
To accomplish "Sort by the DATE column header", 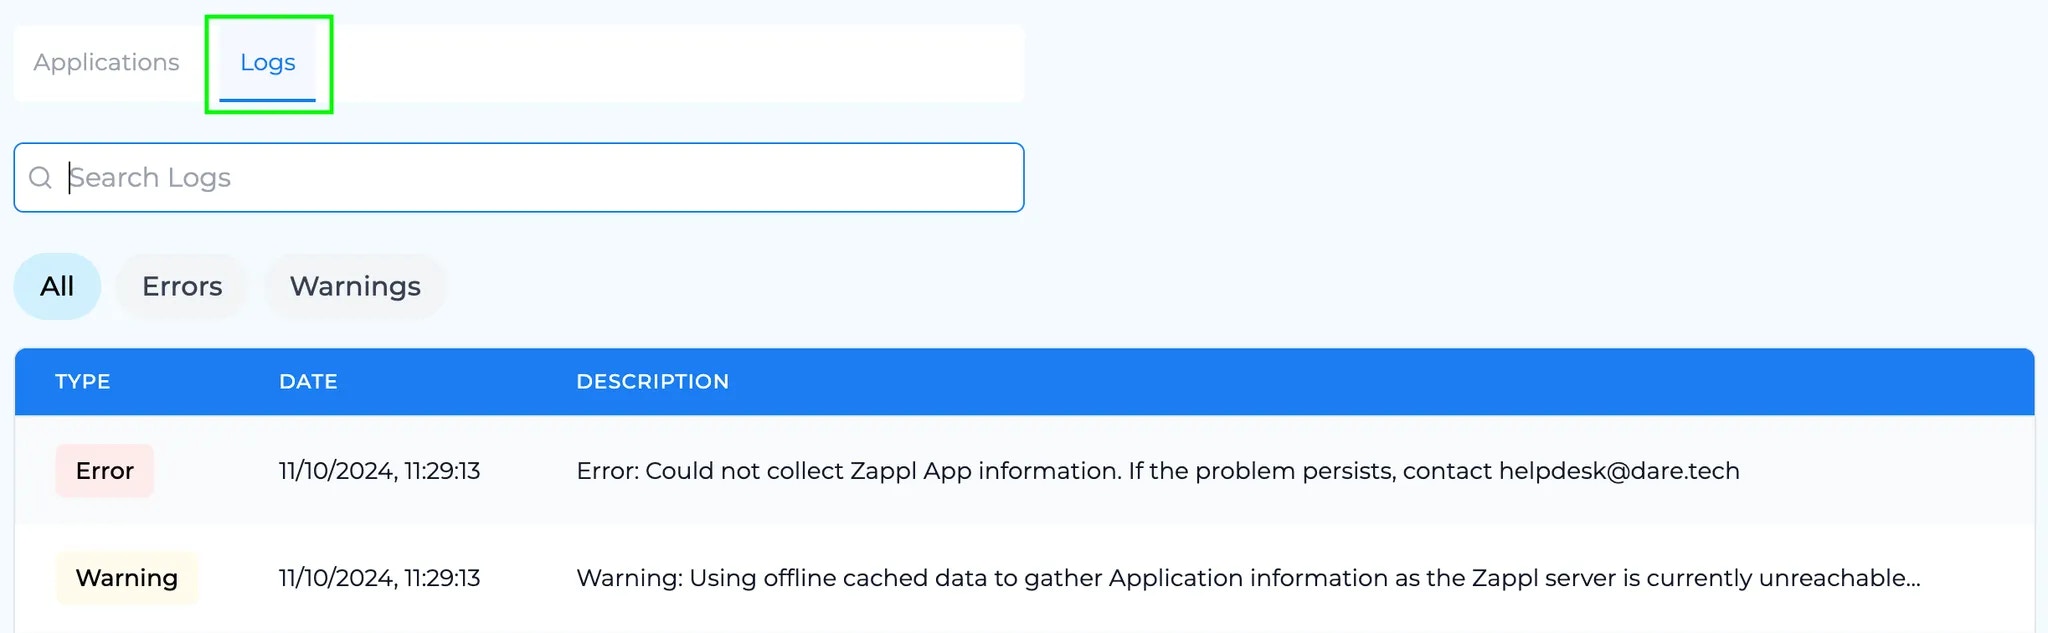I will (x=308, y=381).
